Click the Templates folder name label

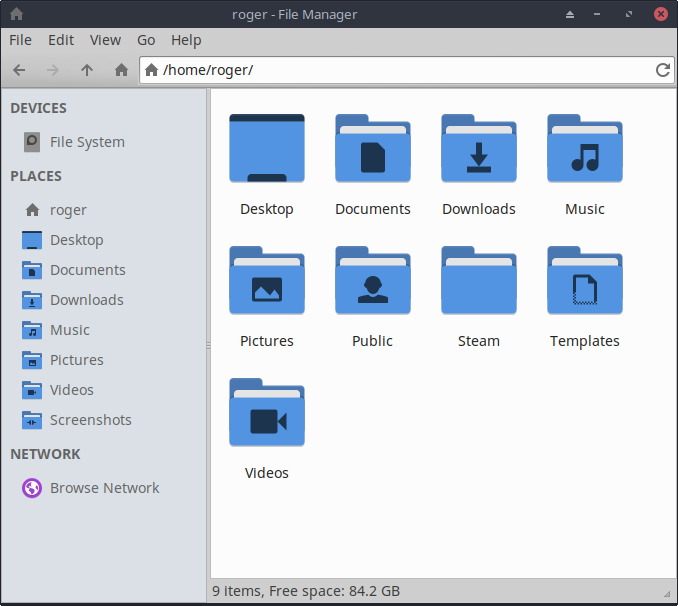pos(585,341)
